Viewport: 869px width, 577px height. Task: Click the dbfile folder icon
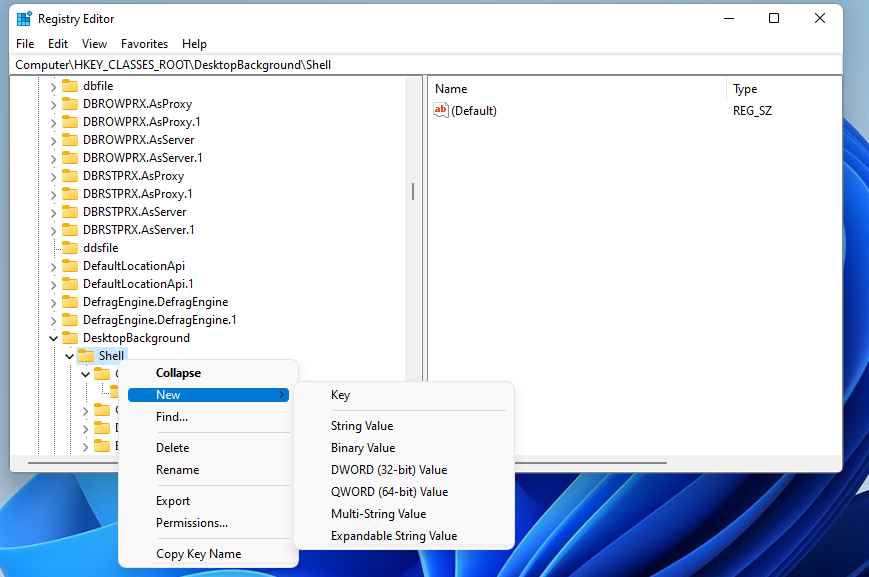coord(70,85)
